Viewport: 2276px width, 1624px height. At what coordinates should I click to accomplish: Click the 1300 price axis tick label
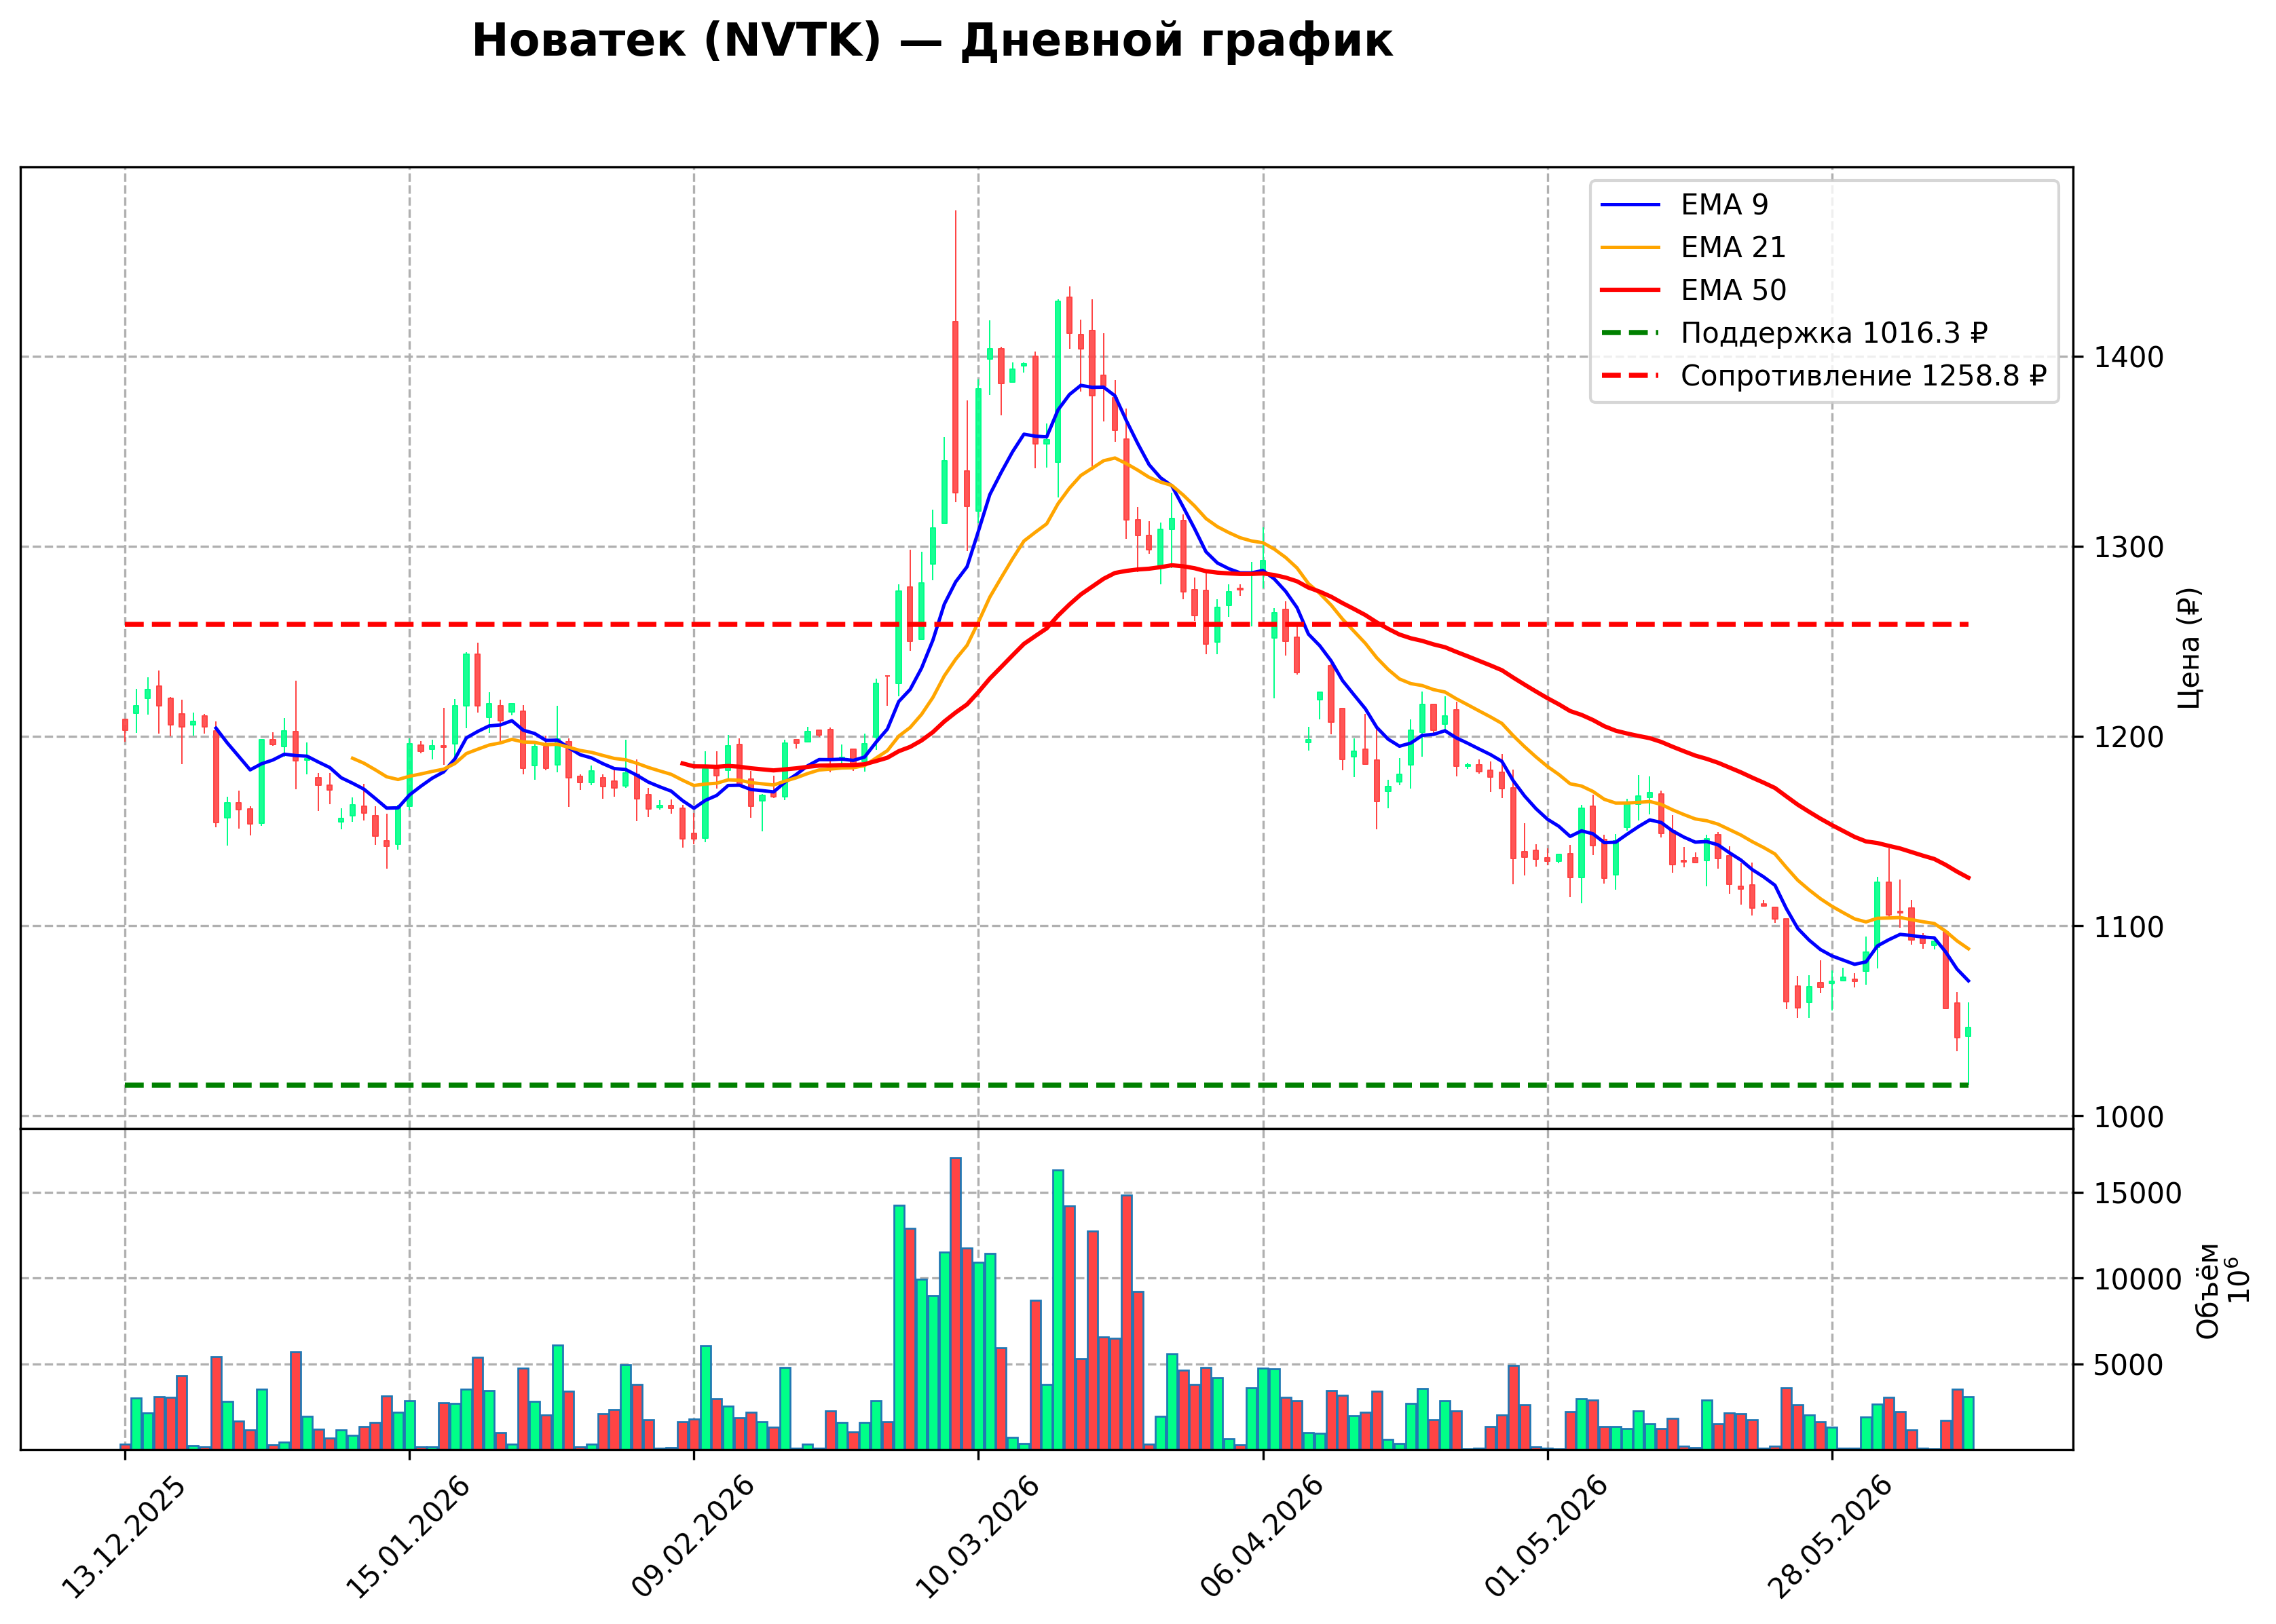pyautogui.click(x=2128, y=547)
